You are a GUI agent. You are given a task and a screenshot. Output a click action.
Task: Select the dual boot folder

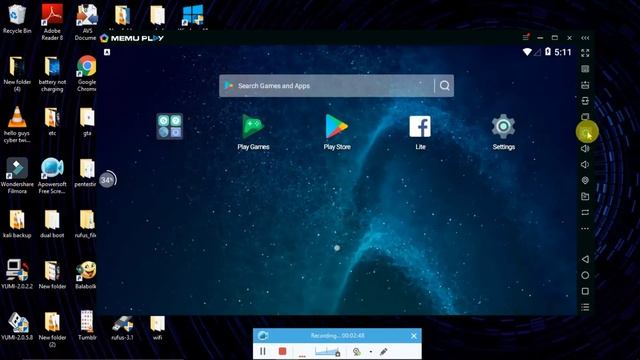52,224
